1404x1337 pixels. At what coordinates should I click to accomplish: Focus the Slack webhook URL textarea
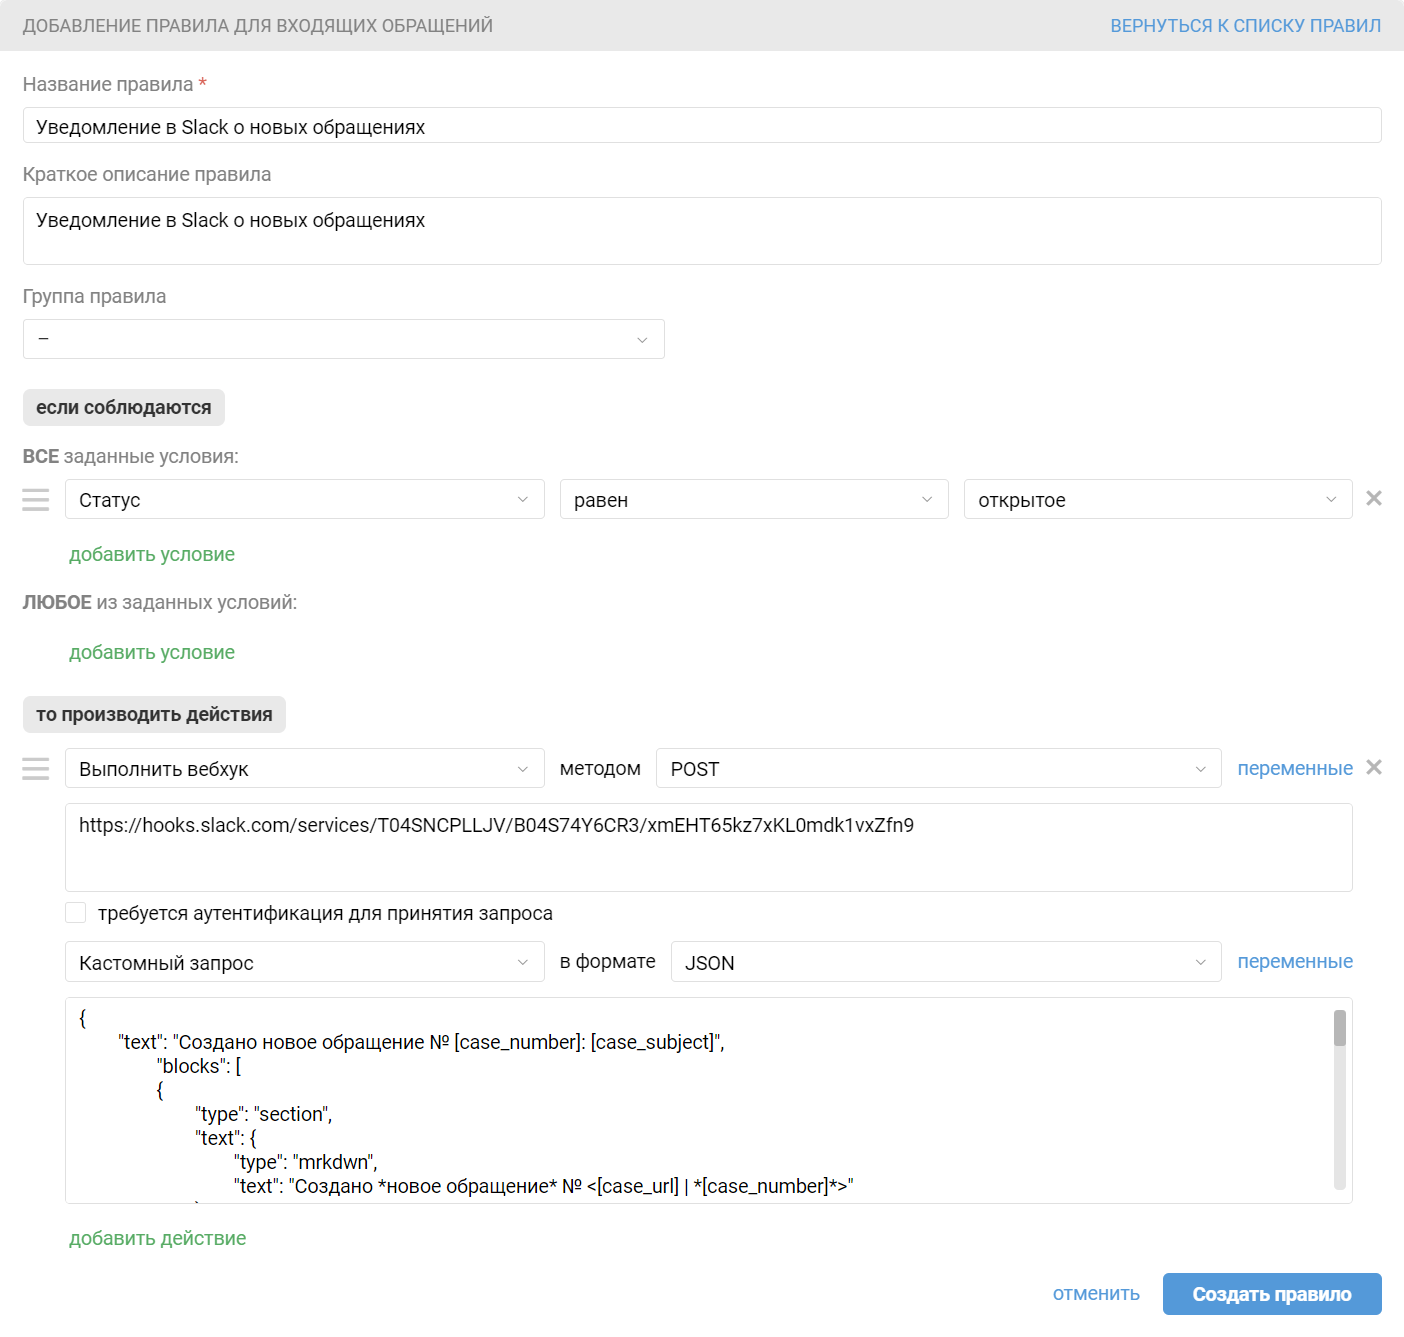tap(709, 847)
